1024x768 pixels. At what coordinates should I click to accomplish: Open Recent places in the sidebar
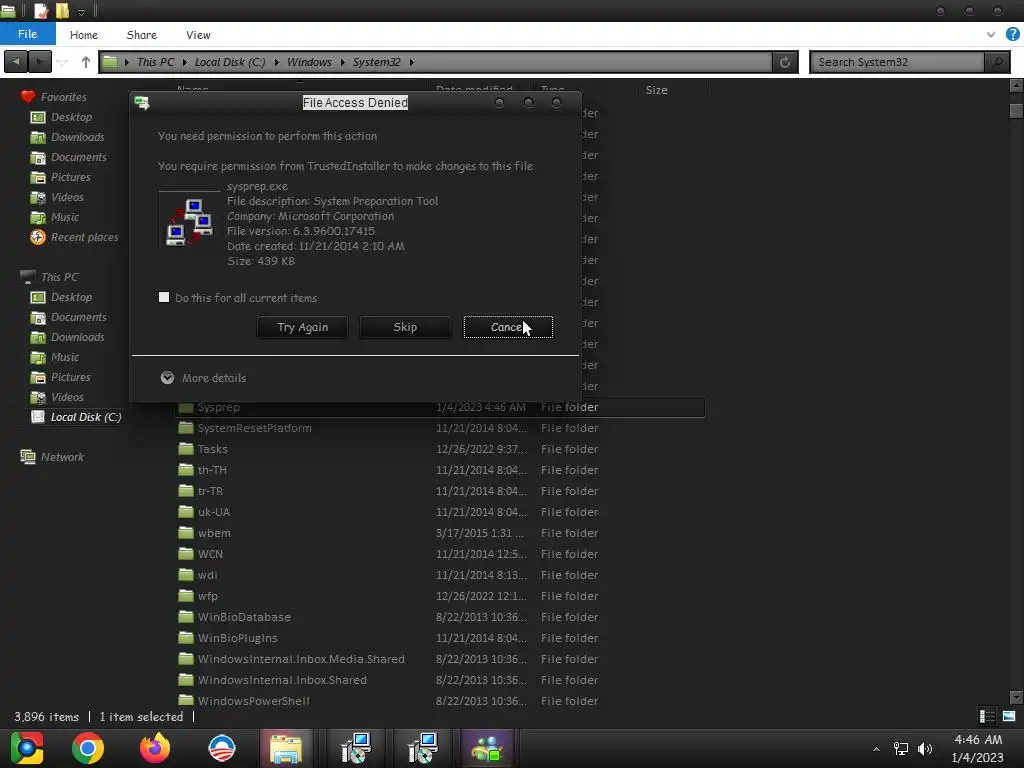[84, 237]
